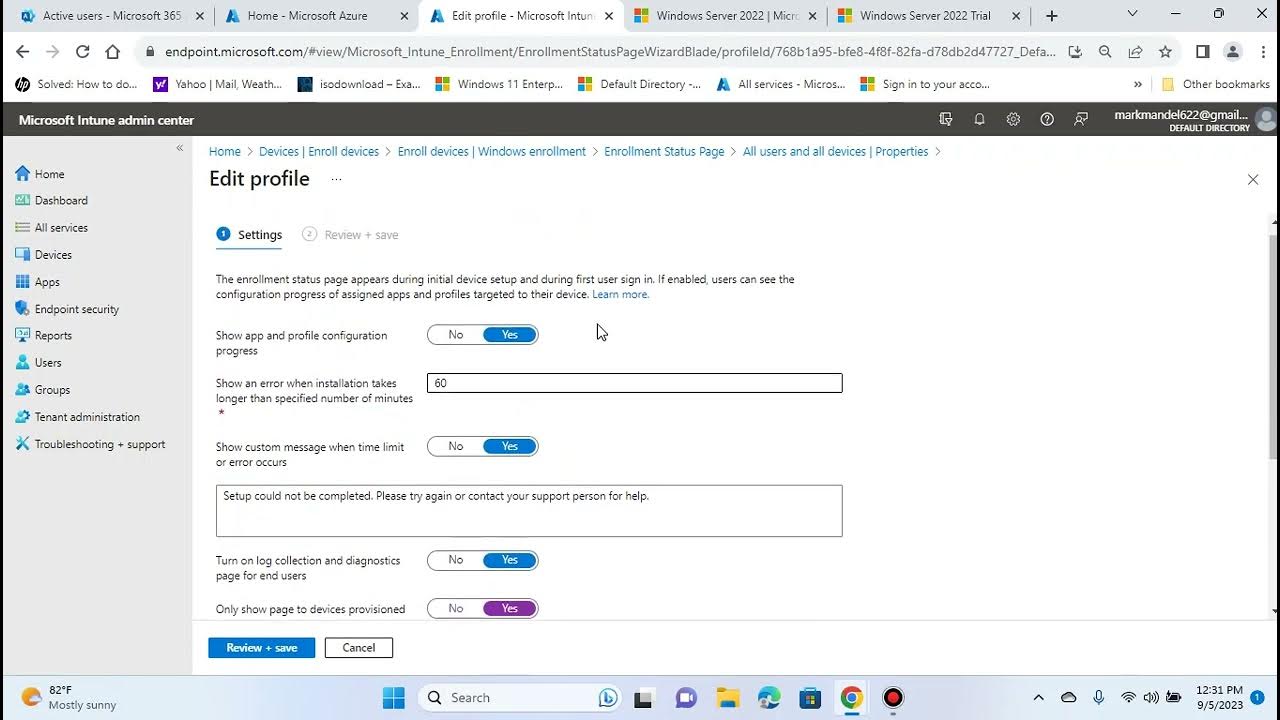Image resolution: width=1280 pixels, height=720 pixels.
Task: Click the browser home icon
Action: [x=112, y=52]
